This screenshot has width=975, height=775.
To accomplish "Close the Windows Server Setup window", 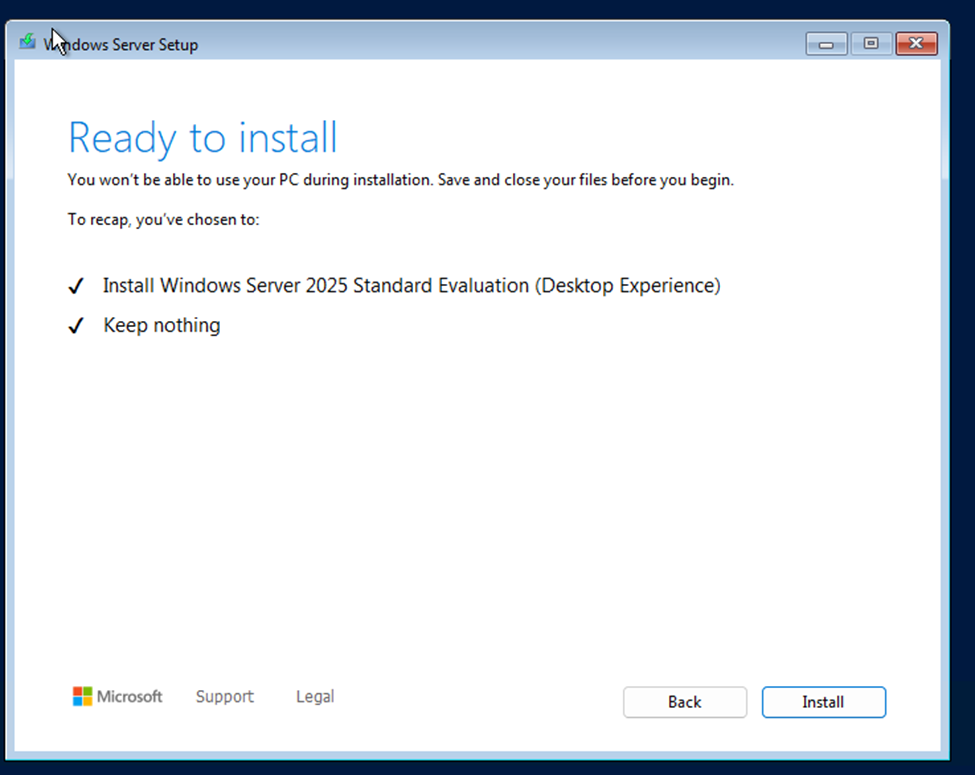I will (x=916, y=44).
